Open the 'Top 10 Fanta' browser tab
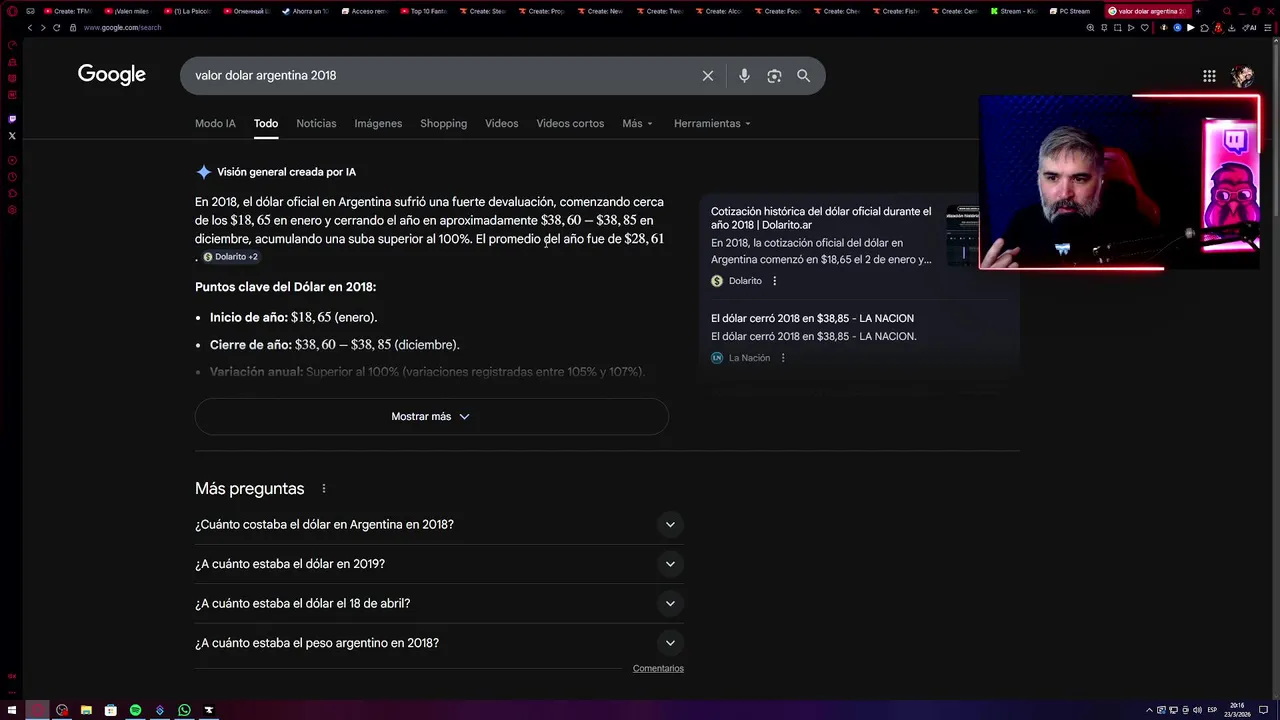The width and height of the screenshot is (1280, 720). coord(426,11)
